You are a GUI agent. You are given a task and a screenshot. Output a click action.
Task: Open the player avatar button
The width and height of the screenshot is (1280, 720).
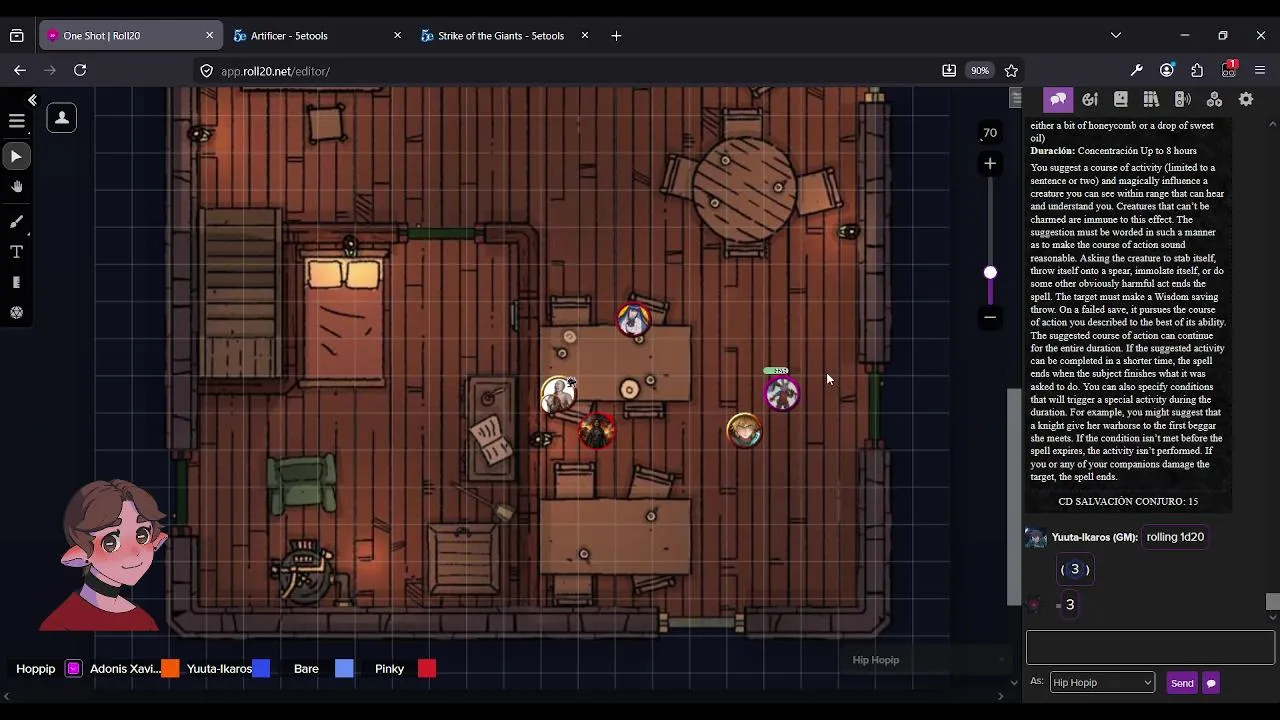coord(61,118)
